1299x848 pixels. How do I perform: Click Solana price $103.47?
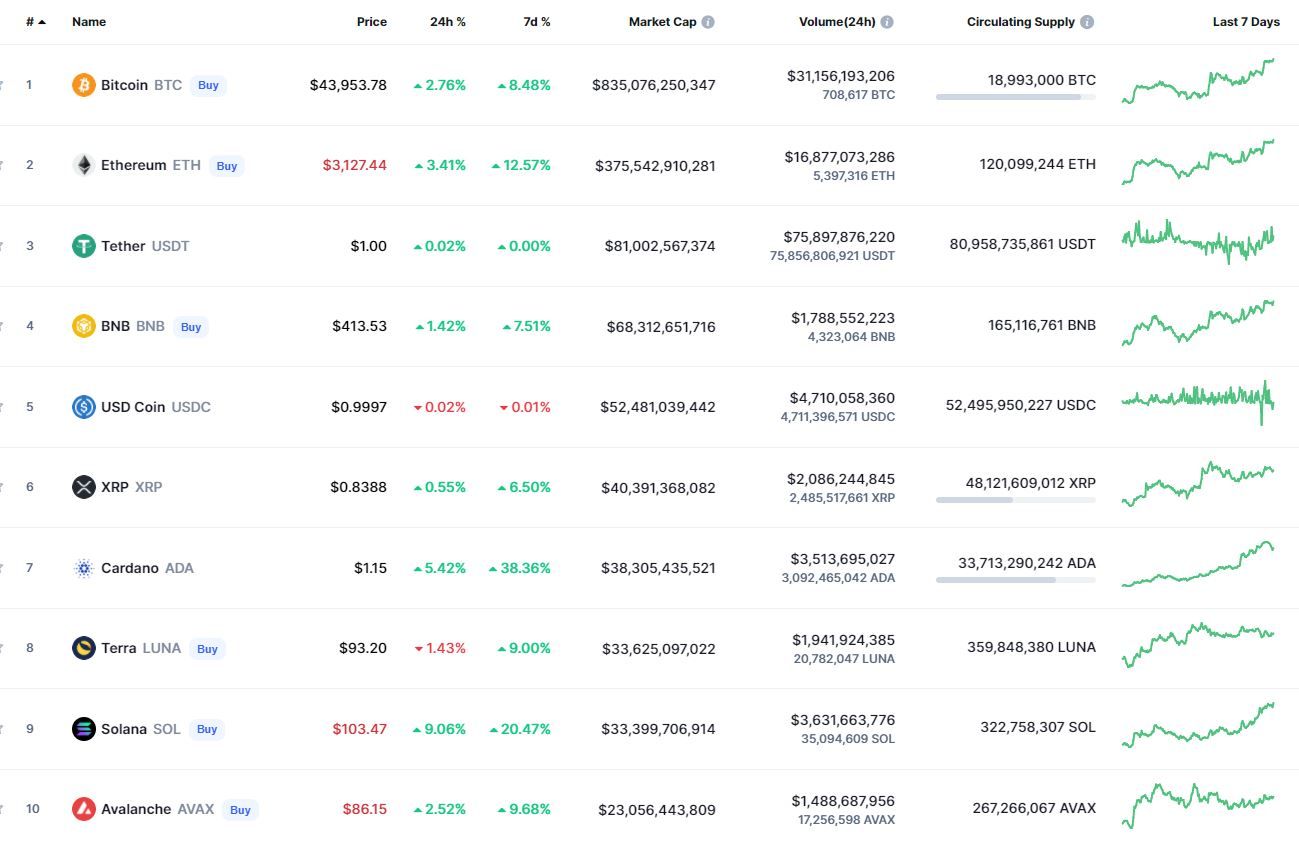pos(360,729)
